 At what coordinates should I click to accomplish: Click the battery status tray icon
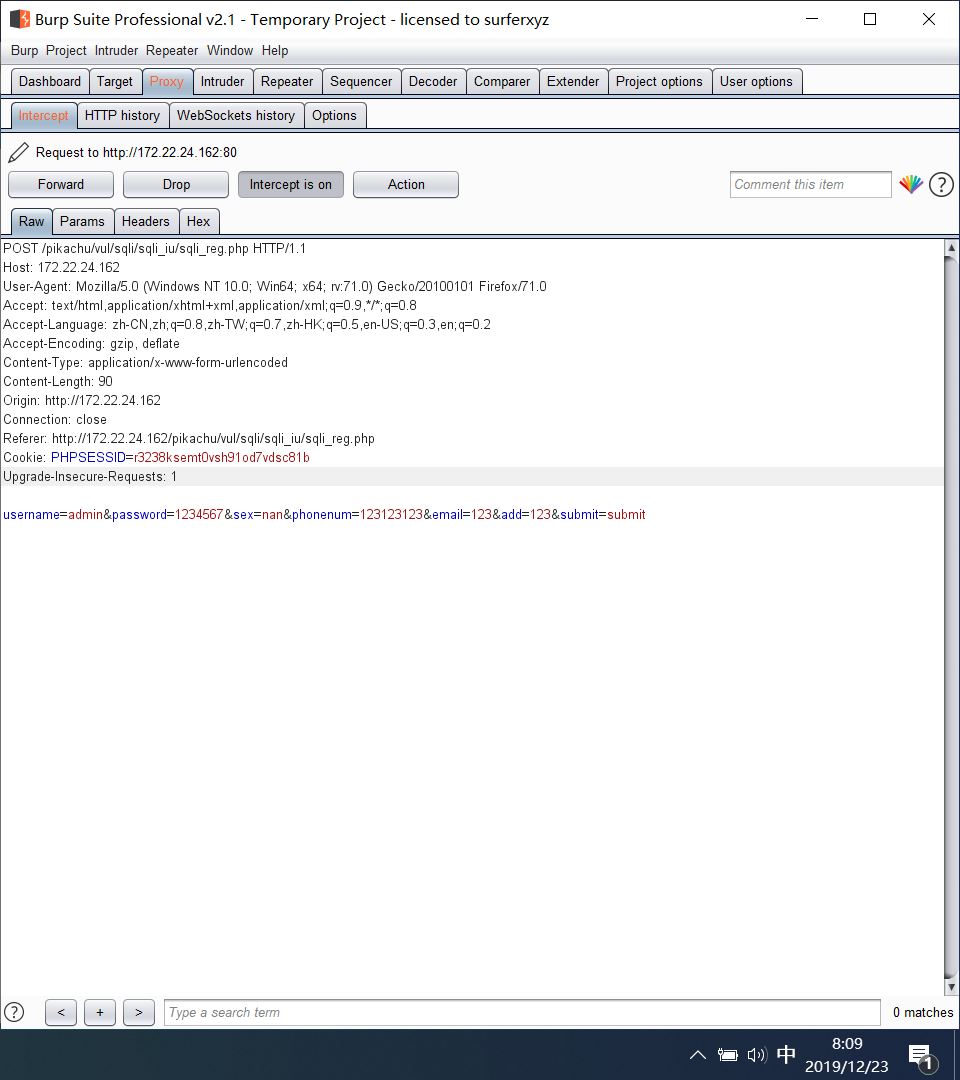(x=727, y=1055)
